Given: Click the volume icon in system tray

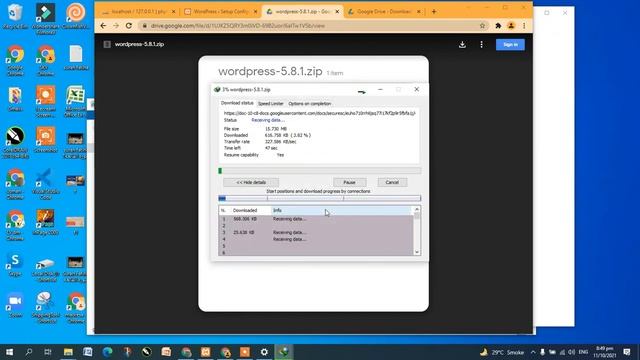Looking at the screenshot, I should 571,352.
